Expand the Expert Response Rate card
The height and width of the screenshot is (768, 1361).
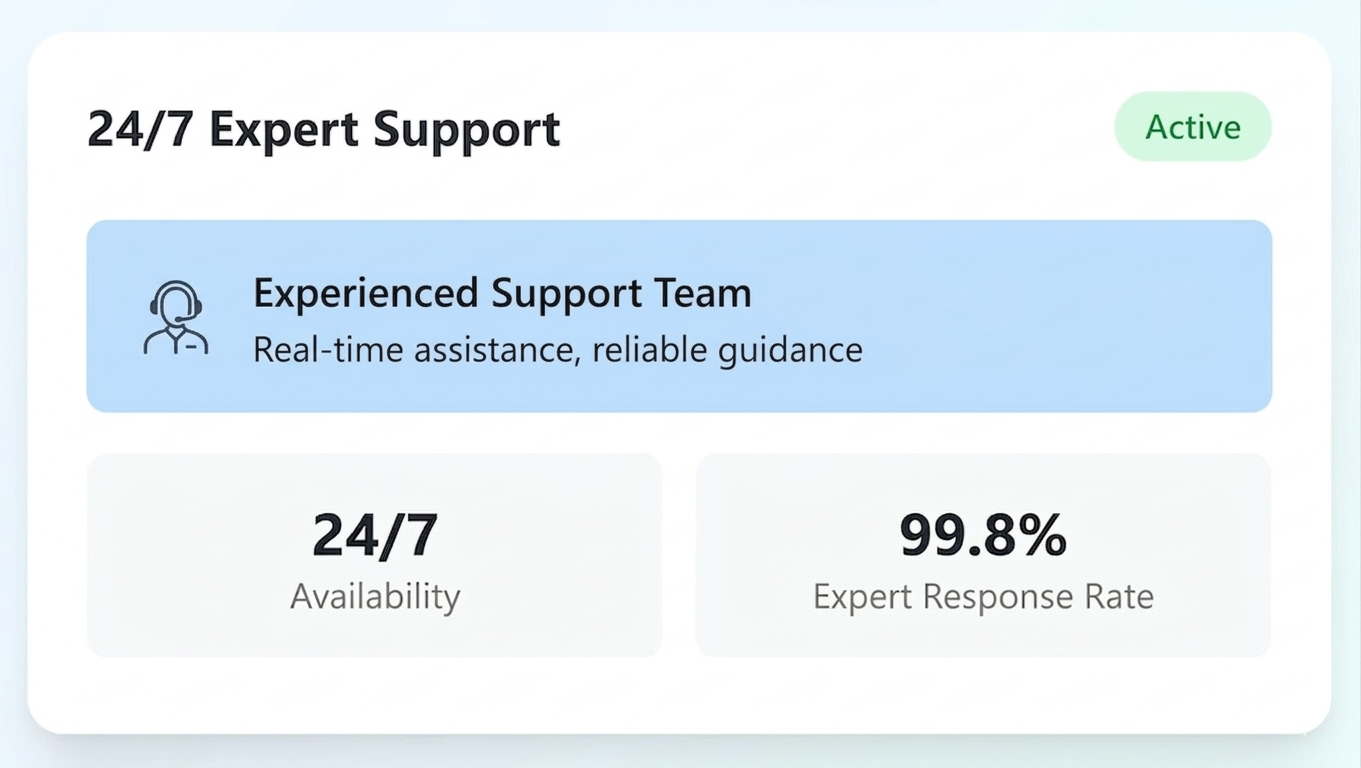pyautogui.click(x=983, y=555)
